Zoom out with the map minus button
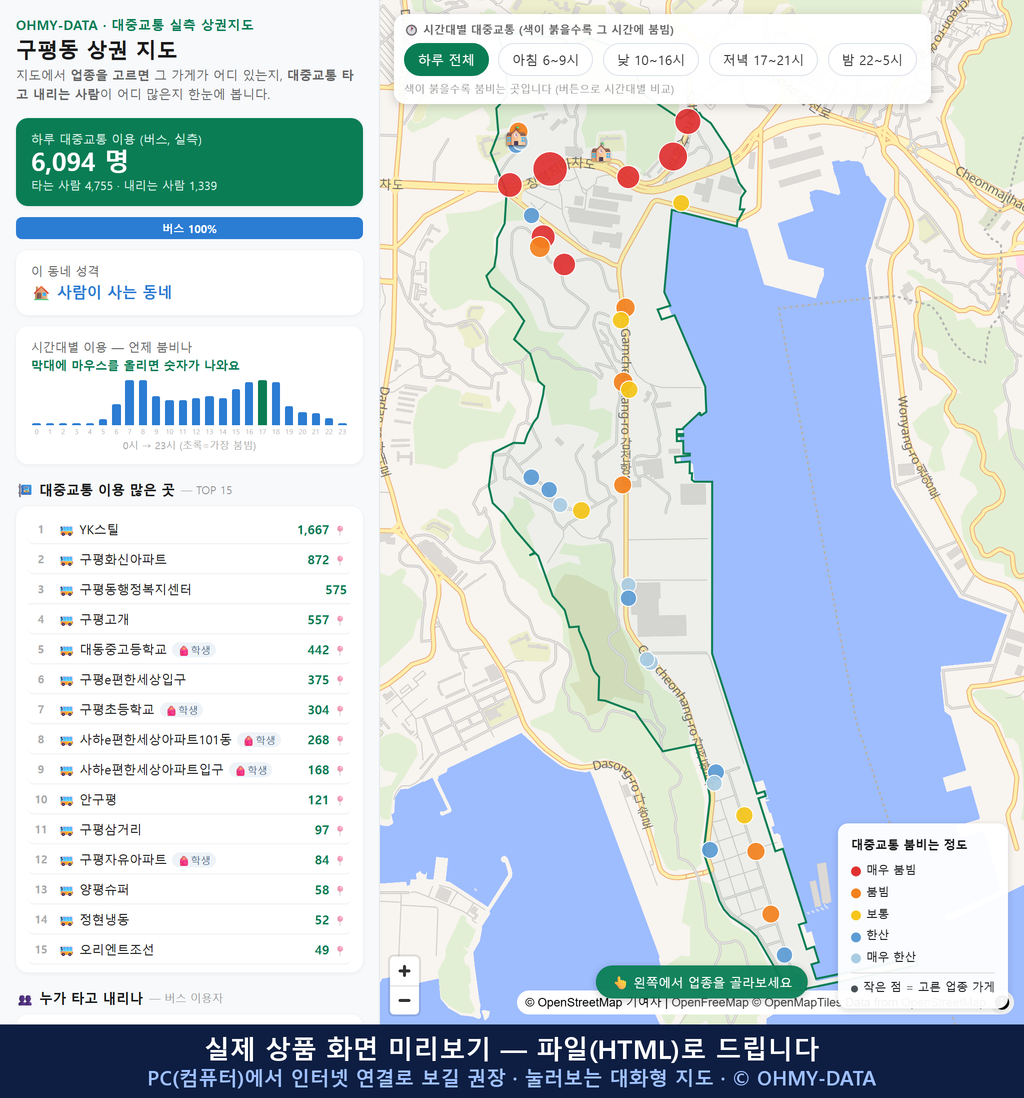Viewport: 1024px width, 1098px height. pyautogui.click(x=404, y=1000)
